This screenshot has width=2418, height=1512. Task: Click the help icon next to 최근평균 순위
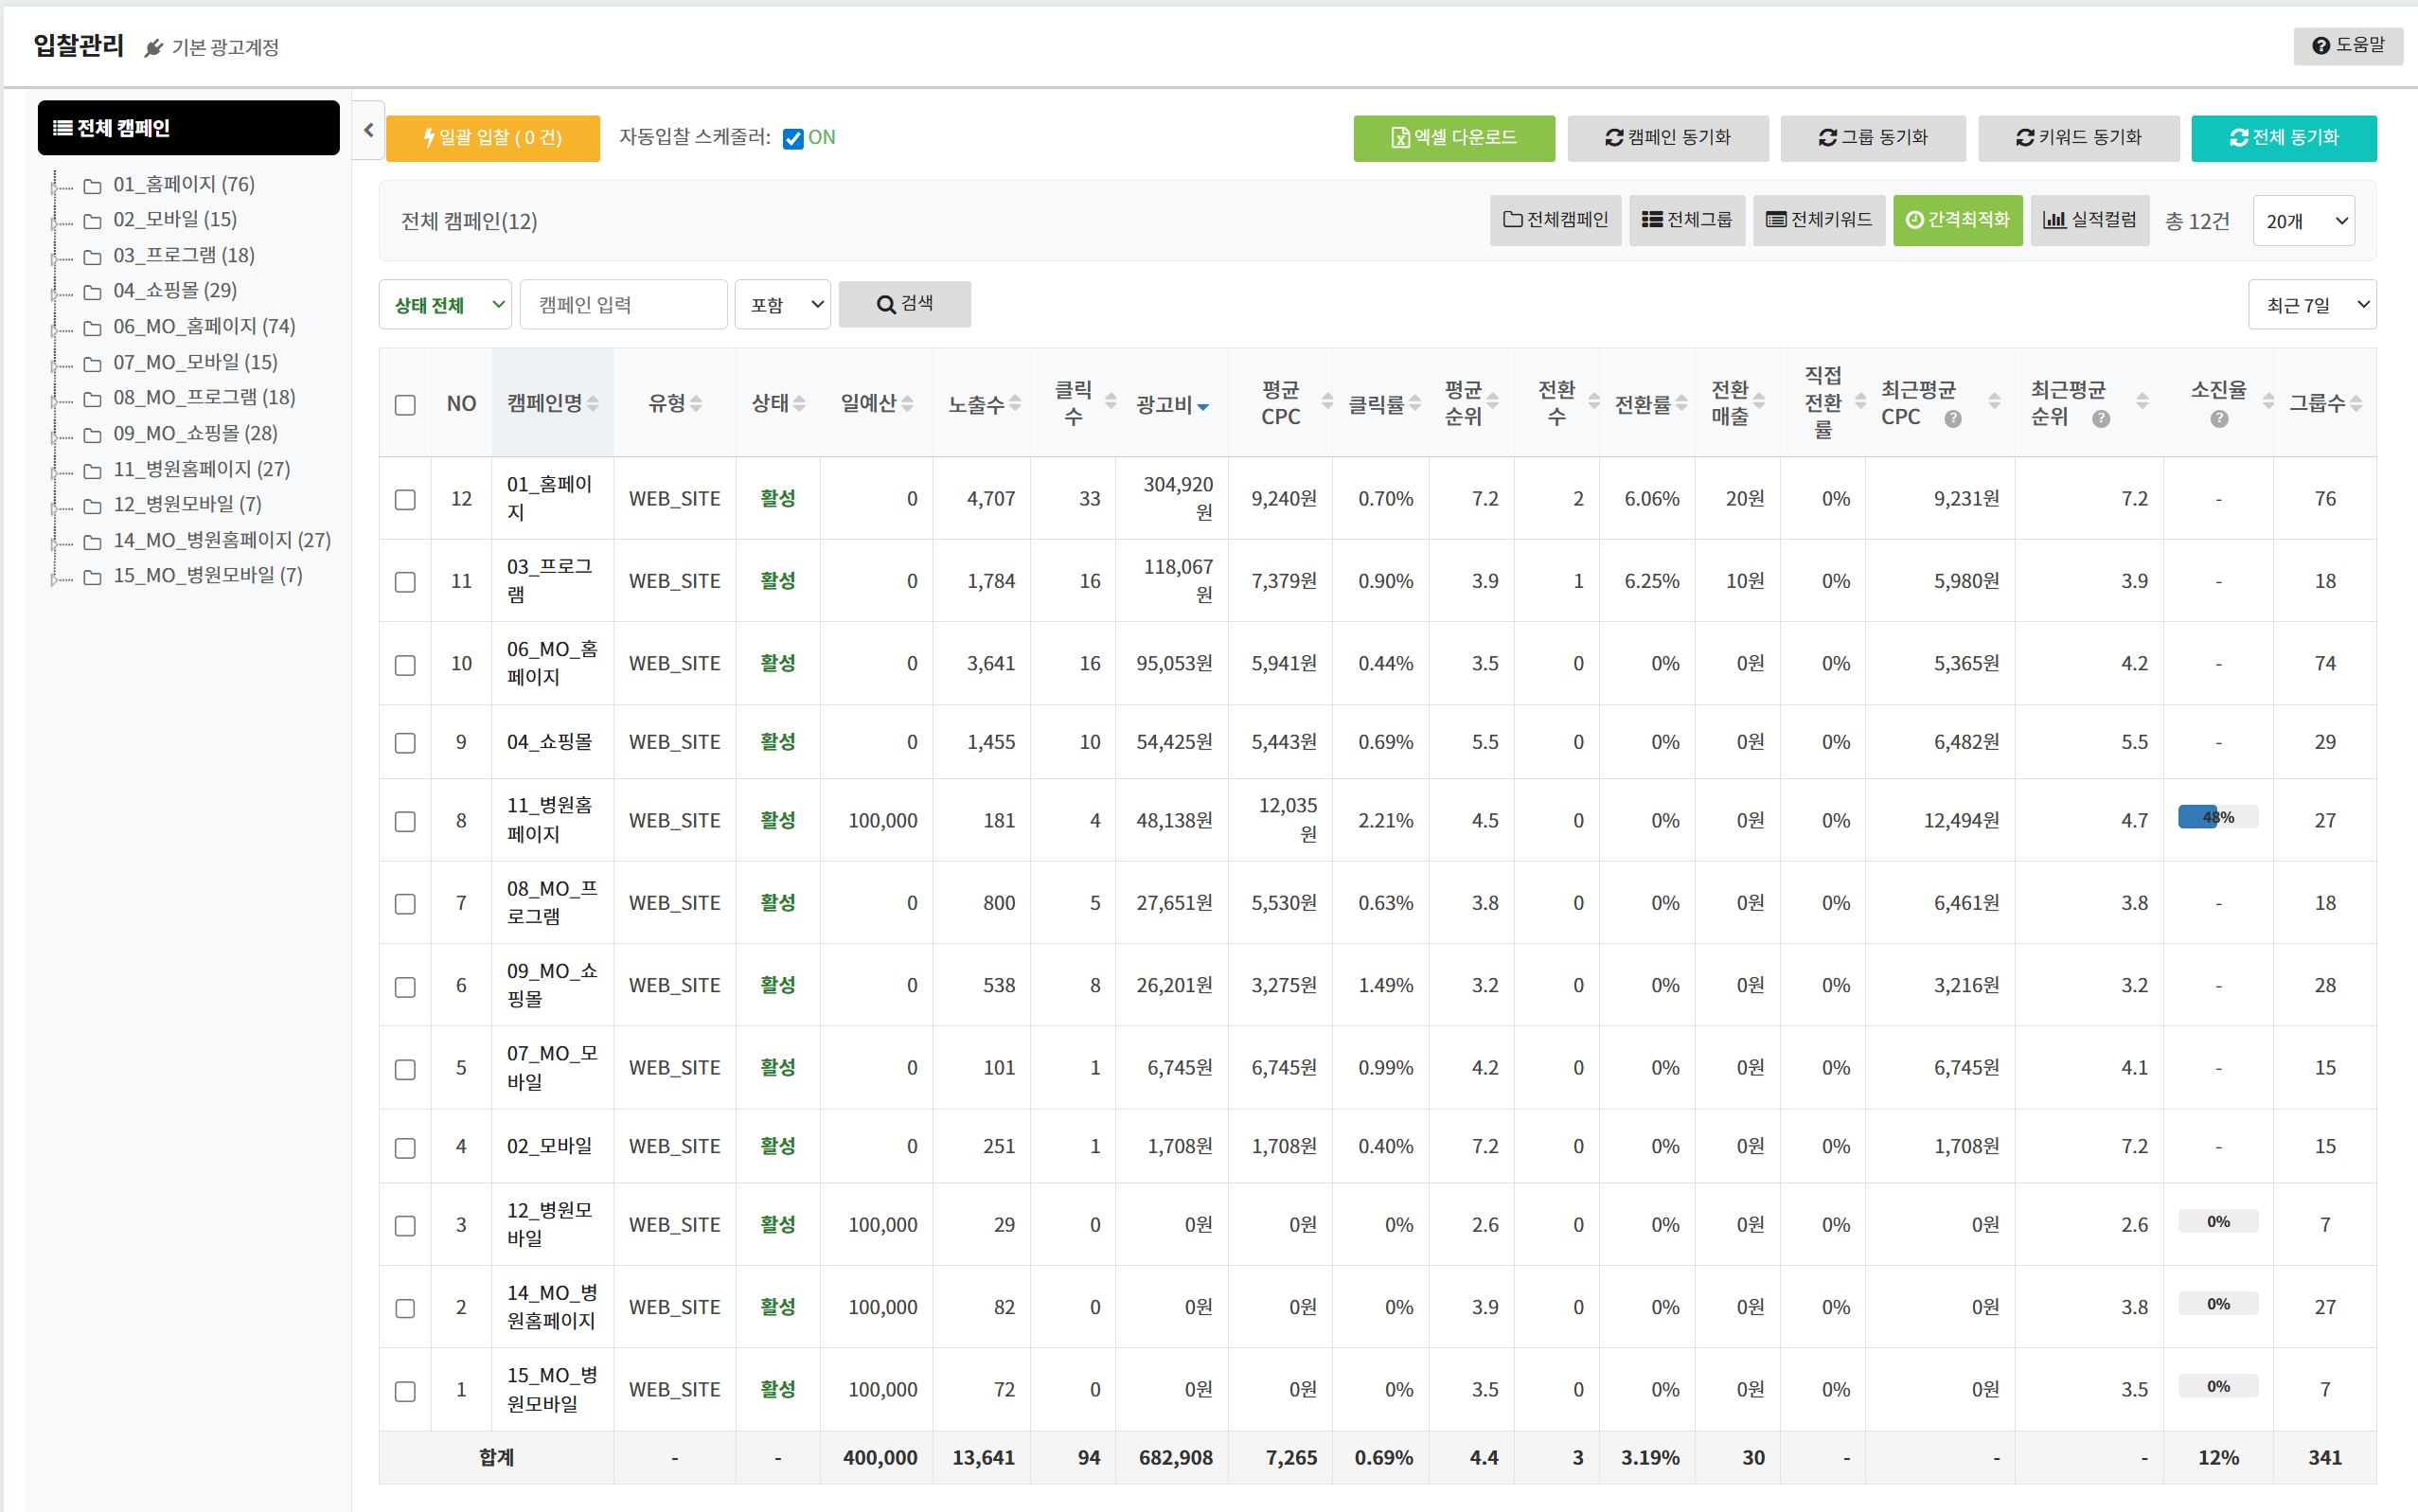point(2101,419)
